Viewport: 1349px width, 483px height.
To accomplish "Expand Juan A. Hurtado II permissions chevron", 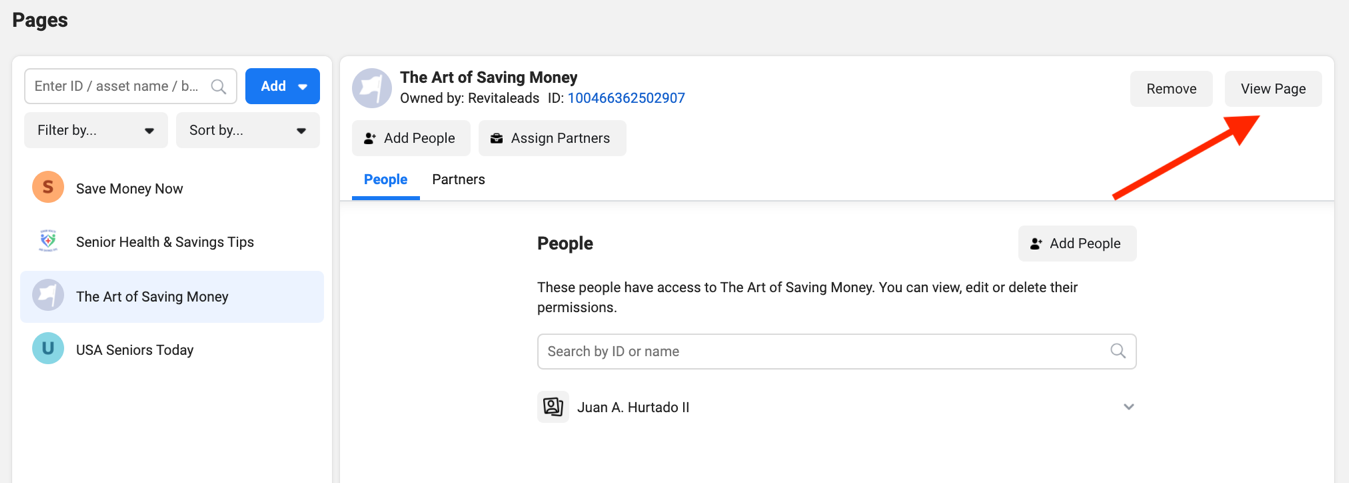I will (x=1128, y=407).
